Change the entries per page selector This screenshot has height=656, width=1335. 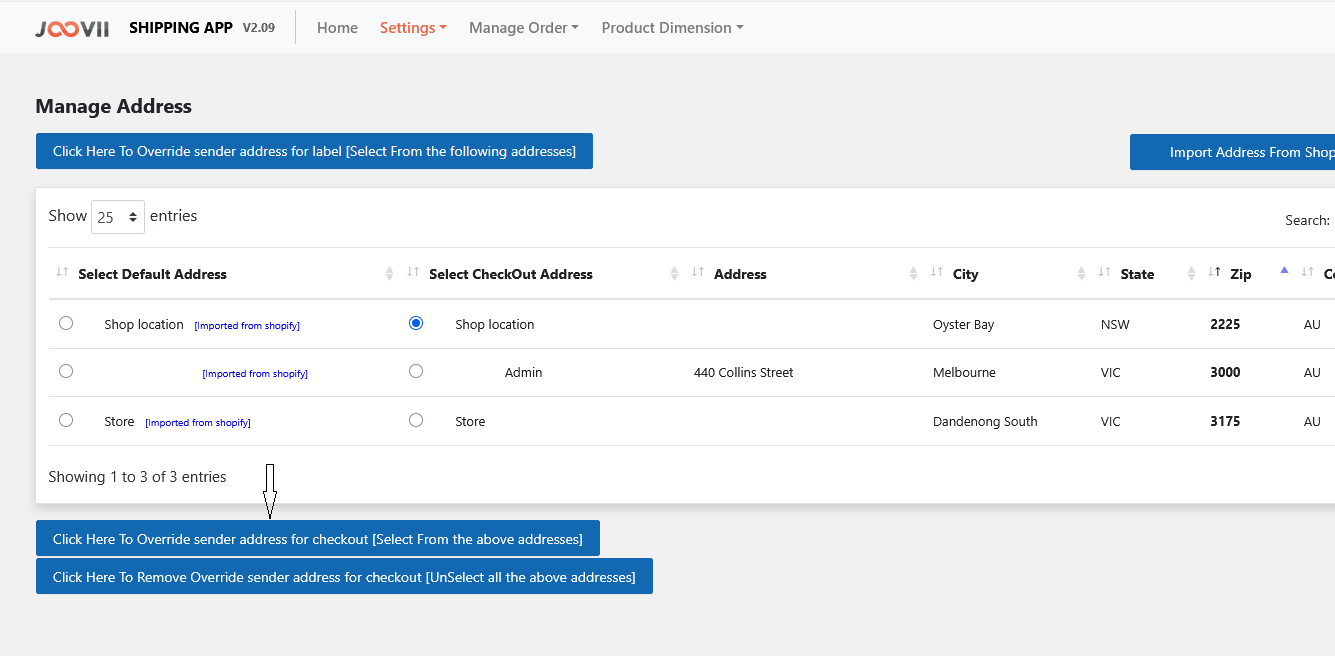point(118,217)
